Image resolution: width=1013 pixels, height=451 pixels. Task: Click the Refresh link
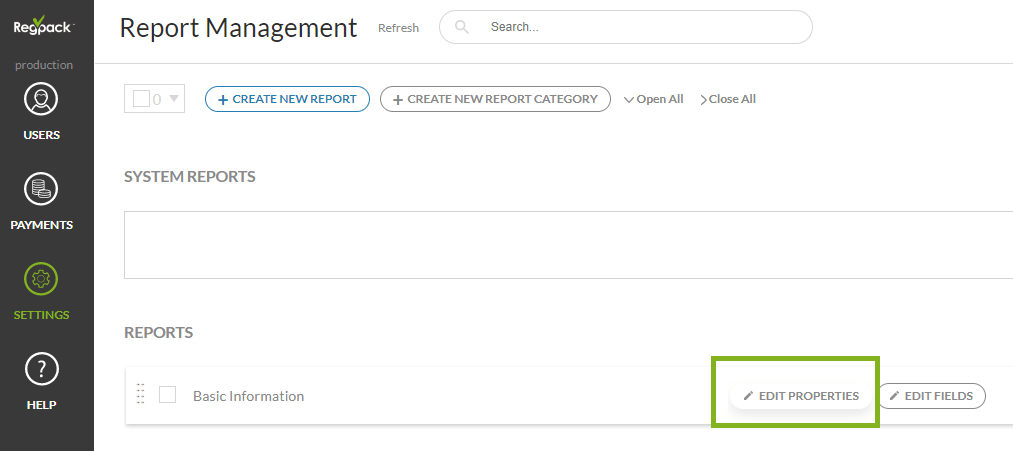click(x=398, y=28)
